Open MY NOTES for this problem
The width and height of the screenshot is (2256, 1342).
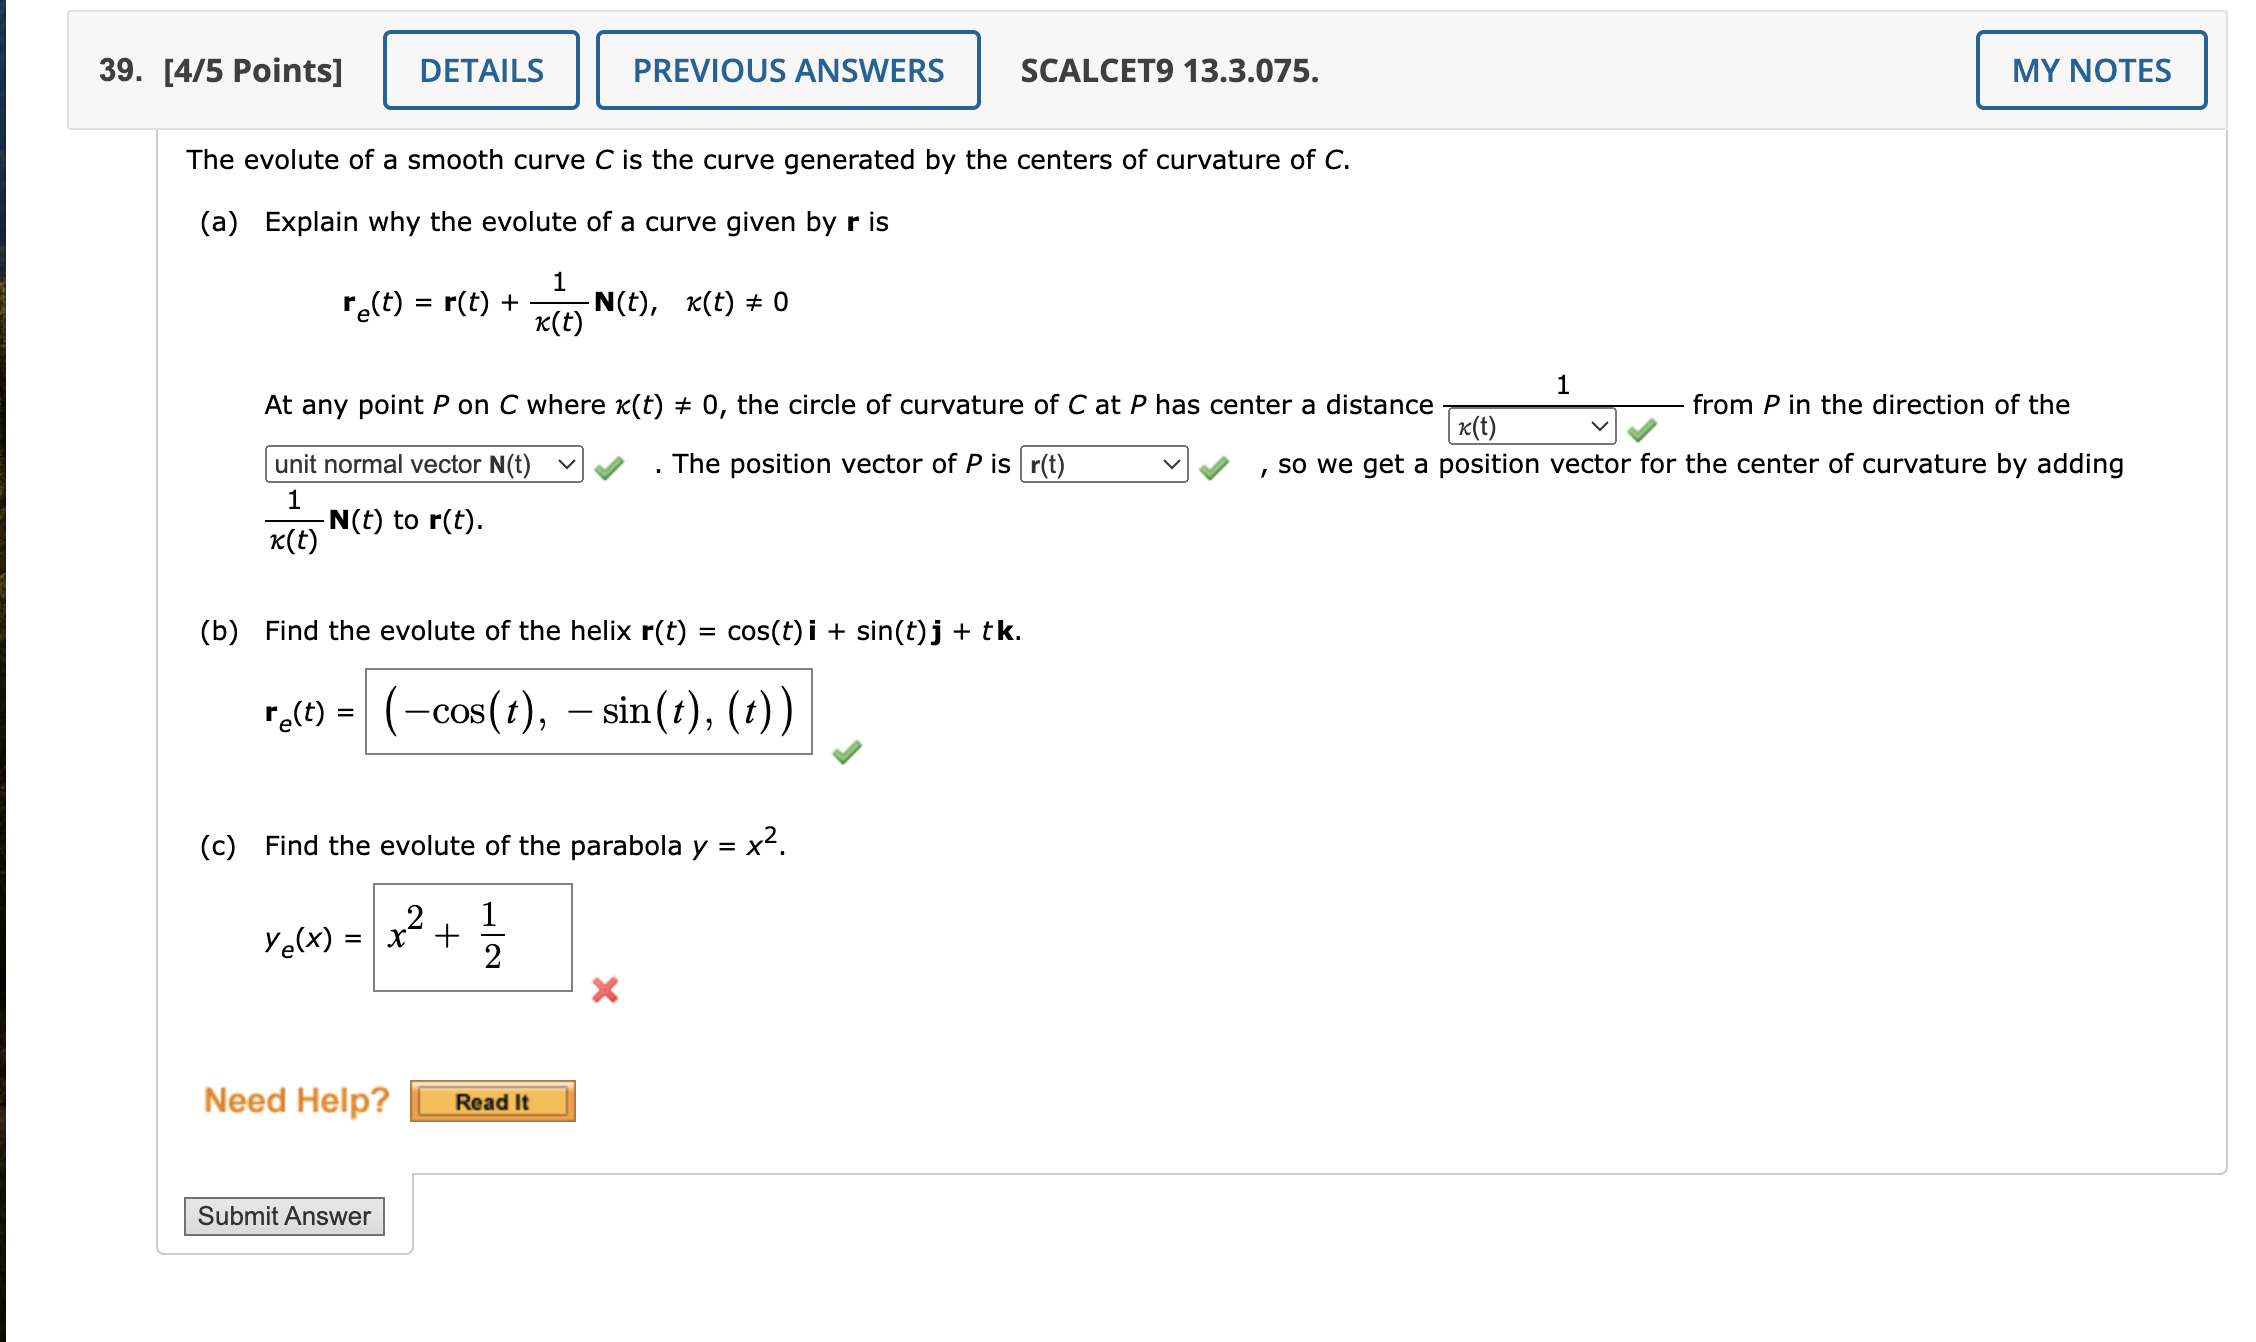2092,69
